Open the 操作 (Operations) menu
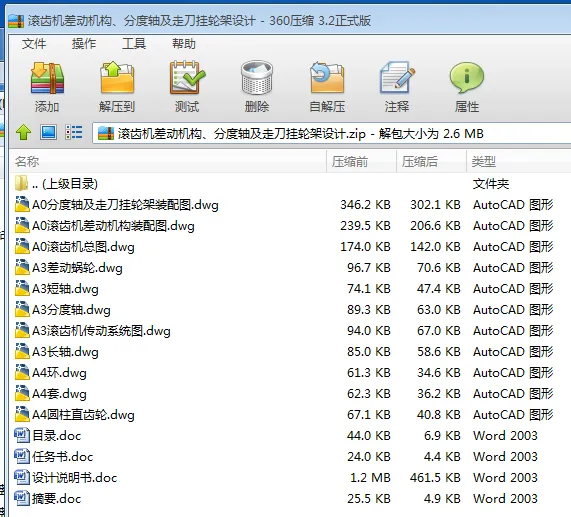This screenshot has height=517, width=571. (x=84, y=44)
